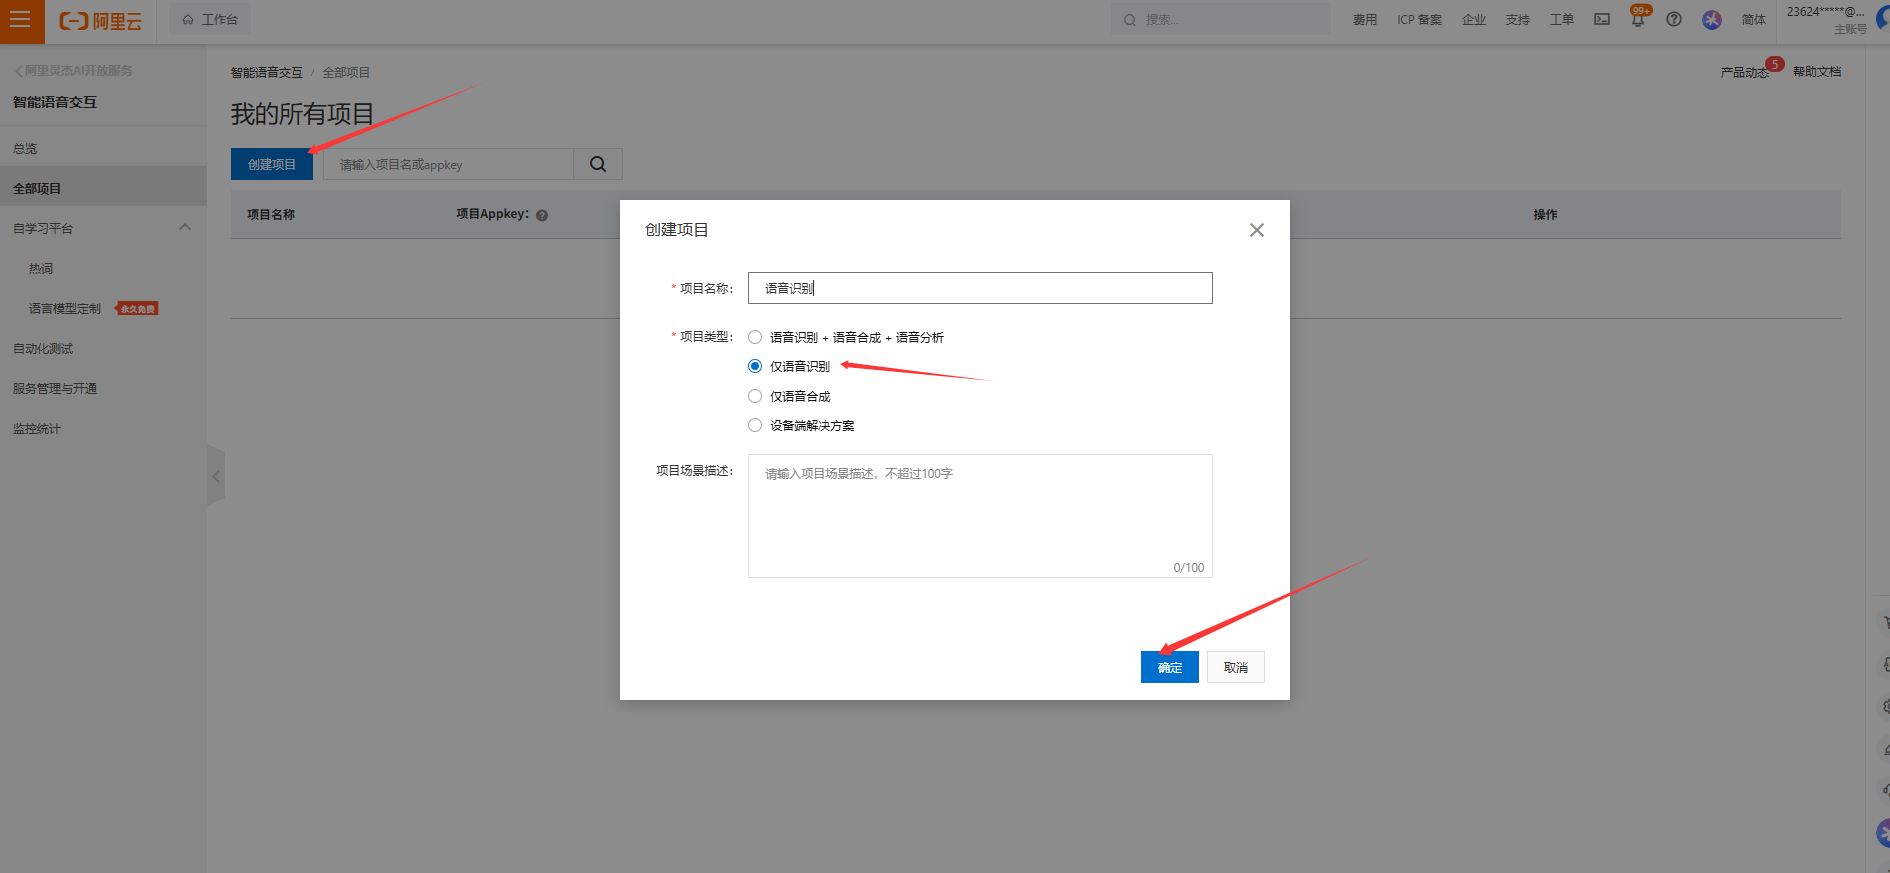Select 语音识别 + 语音合成 + 语音分析 radio option

click(755, 337)
